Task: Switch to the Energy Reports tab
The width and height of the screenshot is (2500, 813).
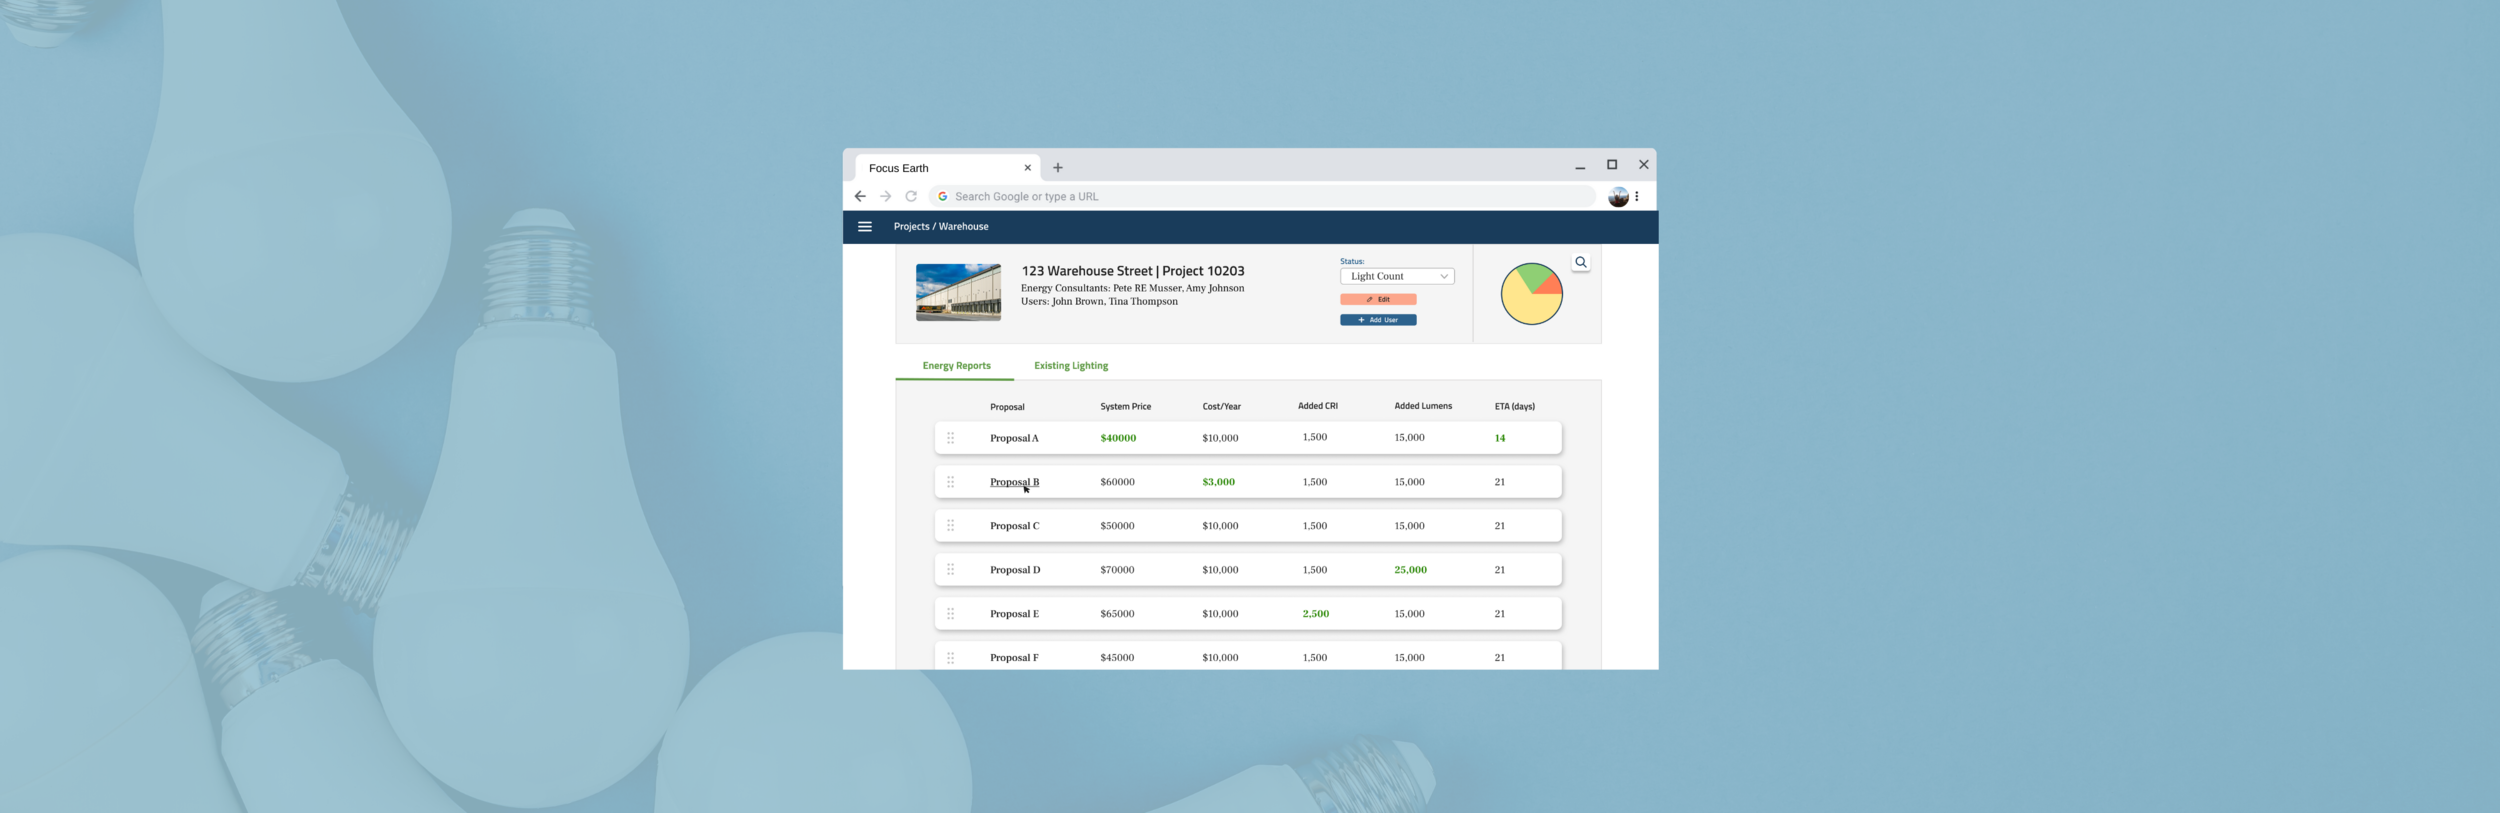Action: [x=956, y=366]
